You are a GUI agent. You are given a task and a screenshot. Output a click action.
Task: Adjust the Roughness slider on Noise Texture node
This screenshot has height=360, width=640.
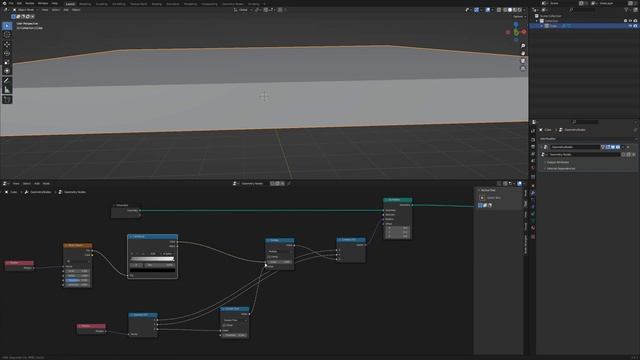pyautogui.click(x=77, y=280)
